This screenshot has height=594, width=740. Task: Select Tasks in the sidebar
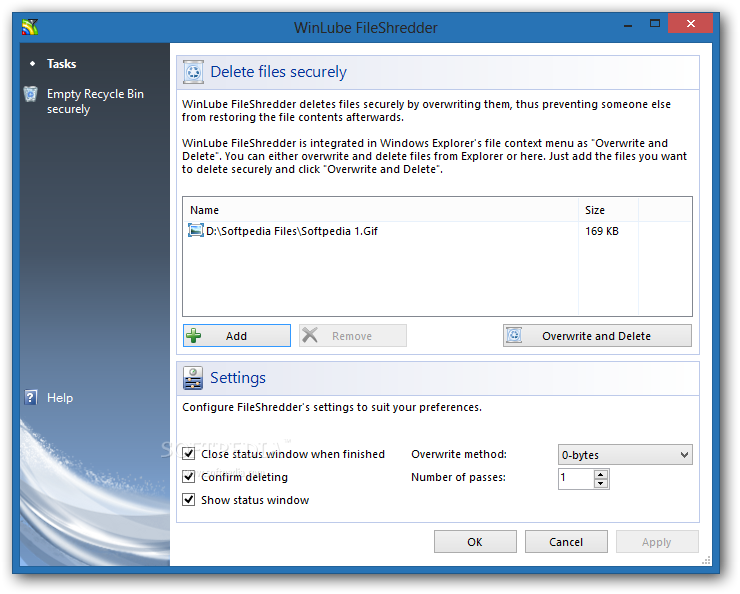(61, 64)
